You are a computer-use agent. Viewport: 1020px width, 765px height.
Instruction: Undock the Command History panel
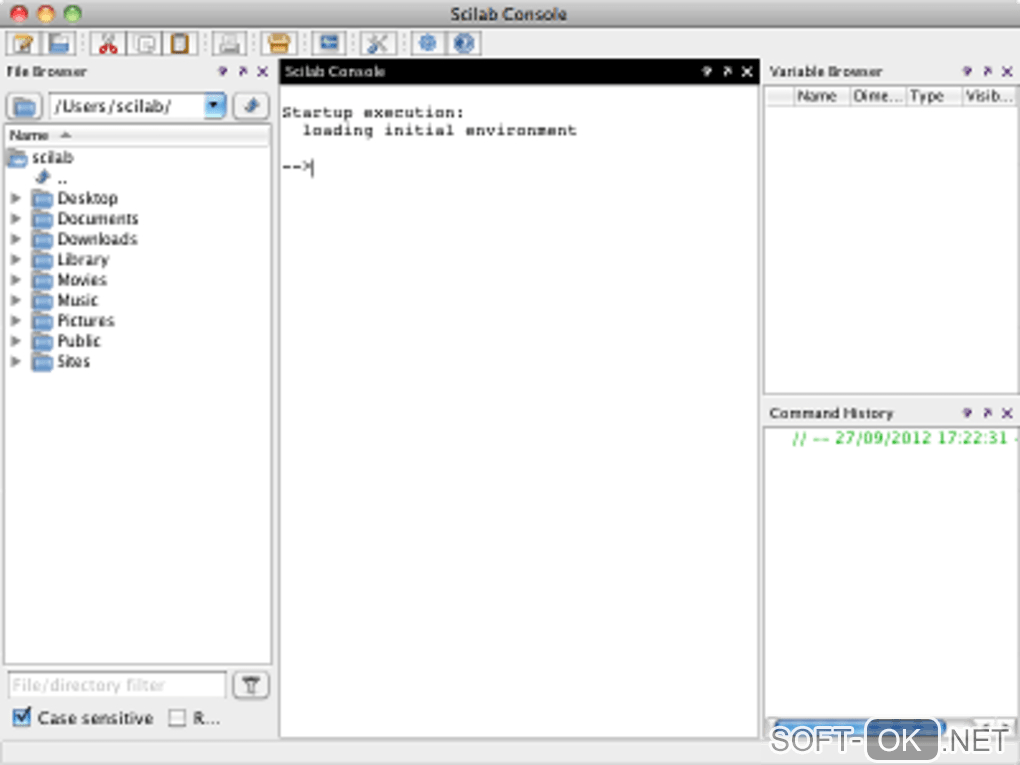(987, 412)
